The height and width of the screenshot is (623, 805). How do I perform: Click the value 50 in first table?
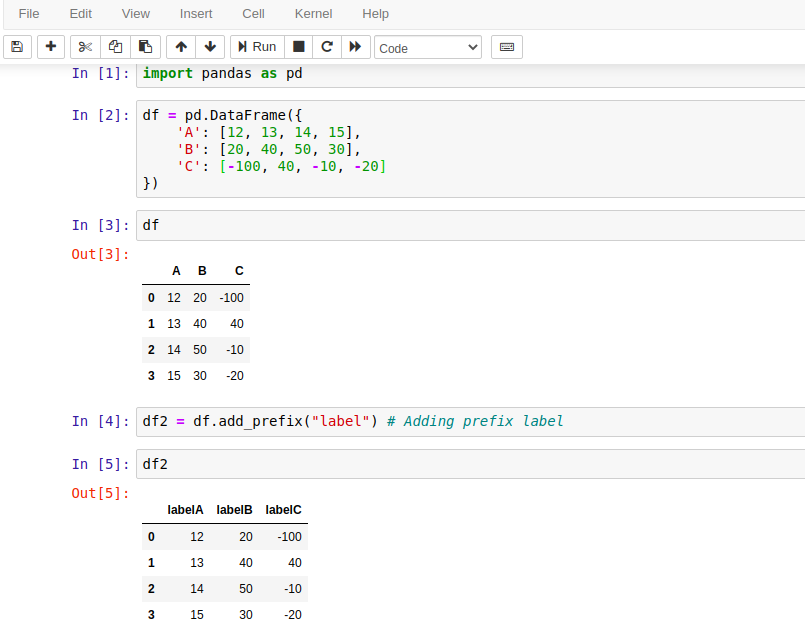click(200, 350)
